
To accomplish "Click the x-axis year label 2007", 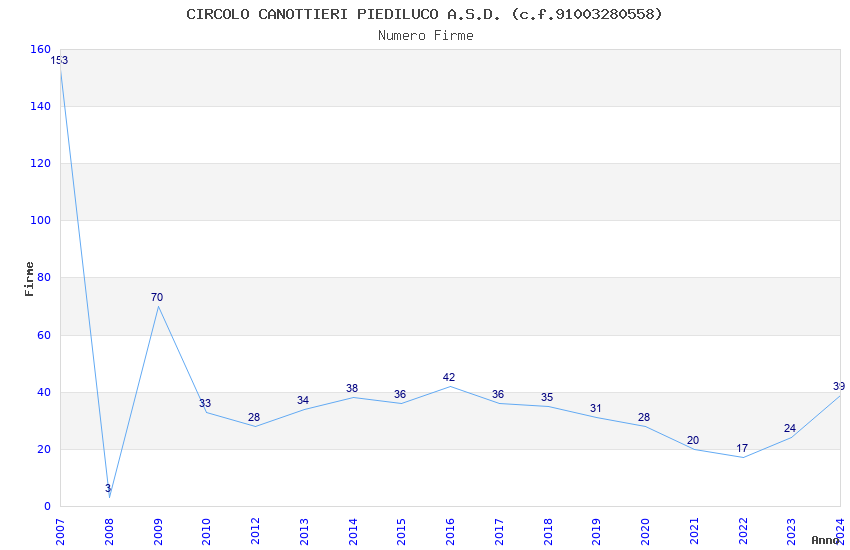I will coord(60,532).
